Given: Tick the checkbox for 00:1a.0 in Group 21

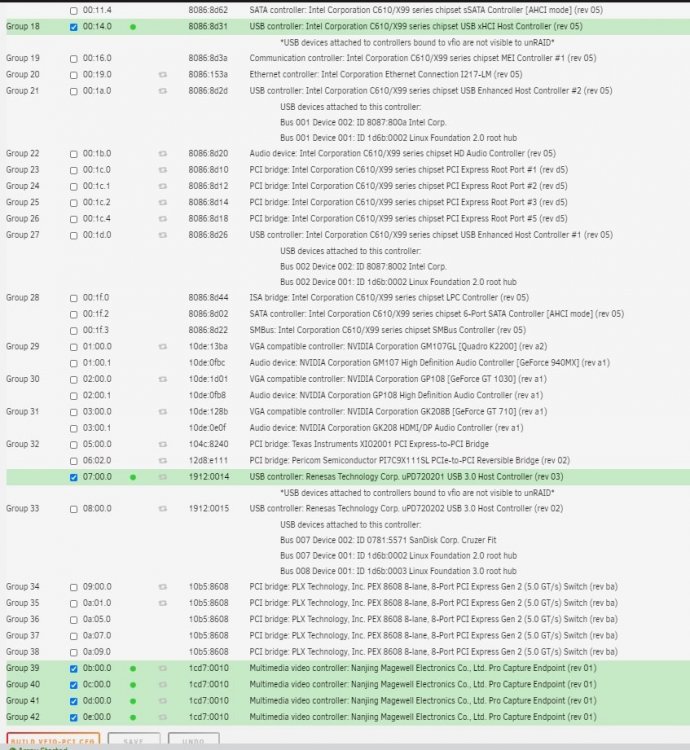Looking at the screenshot, I should (x=74, y=91).
